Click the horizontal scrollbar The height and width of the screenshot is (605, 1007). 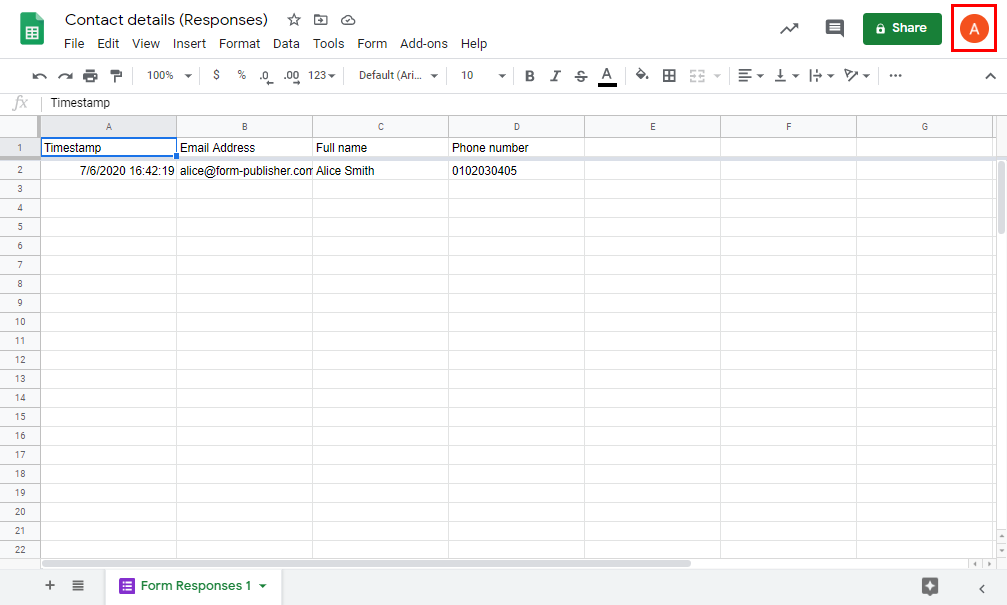366,564
